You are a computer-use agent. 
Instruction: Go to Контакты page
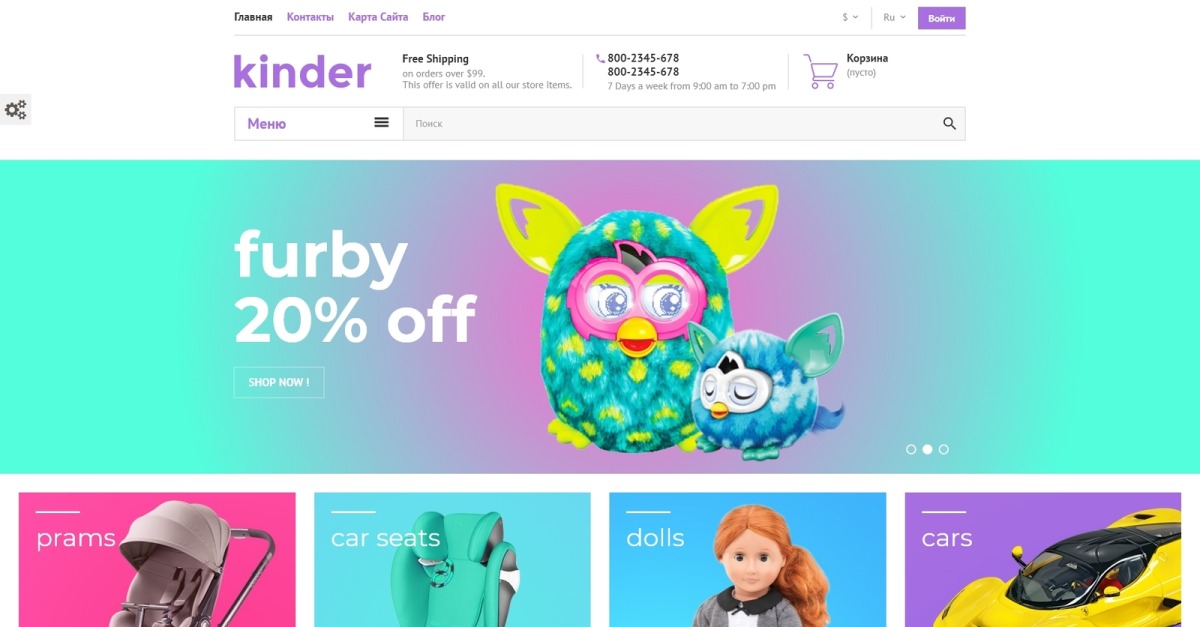click(310, 17)
